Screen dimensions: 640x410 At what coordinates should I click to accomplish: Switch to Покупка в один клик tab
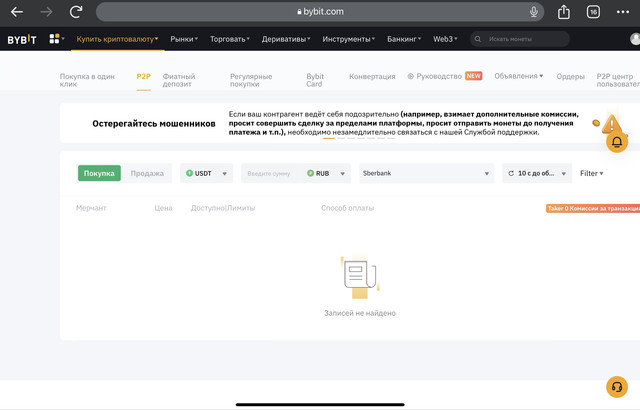coord(87,80)
